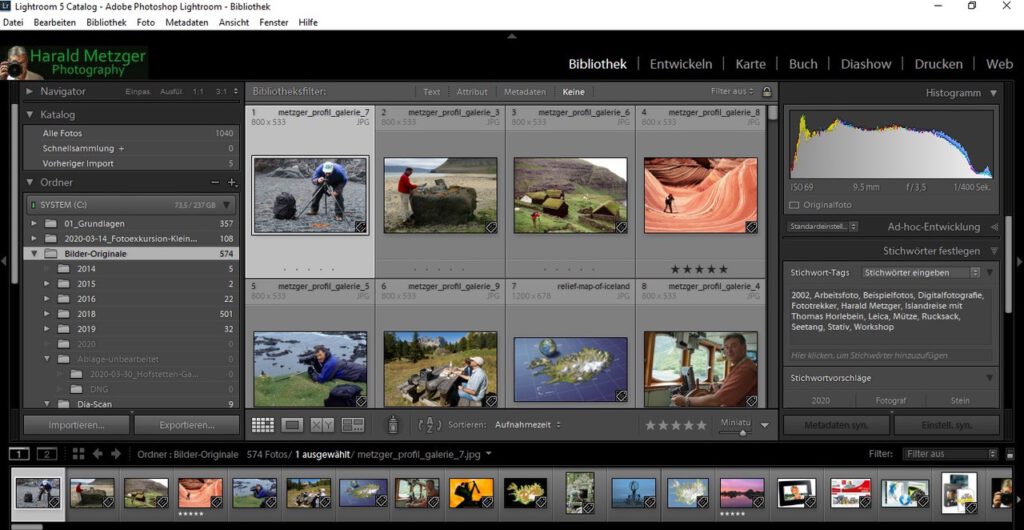
Task: Click the Importieren button
Action: pyautogui.click(x=76, y=425)
